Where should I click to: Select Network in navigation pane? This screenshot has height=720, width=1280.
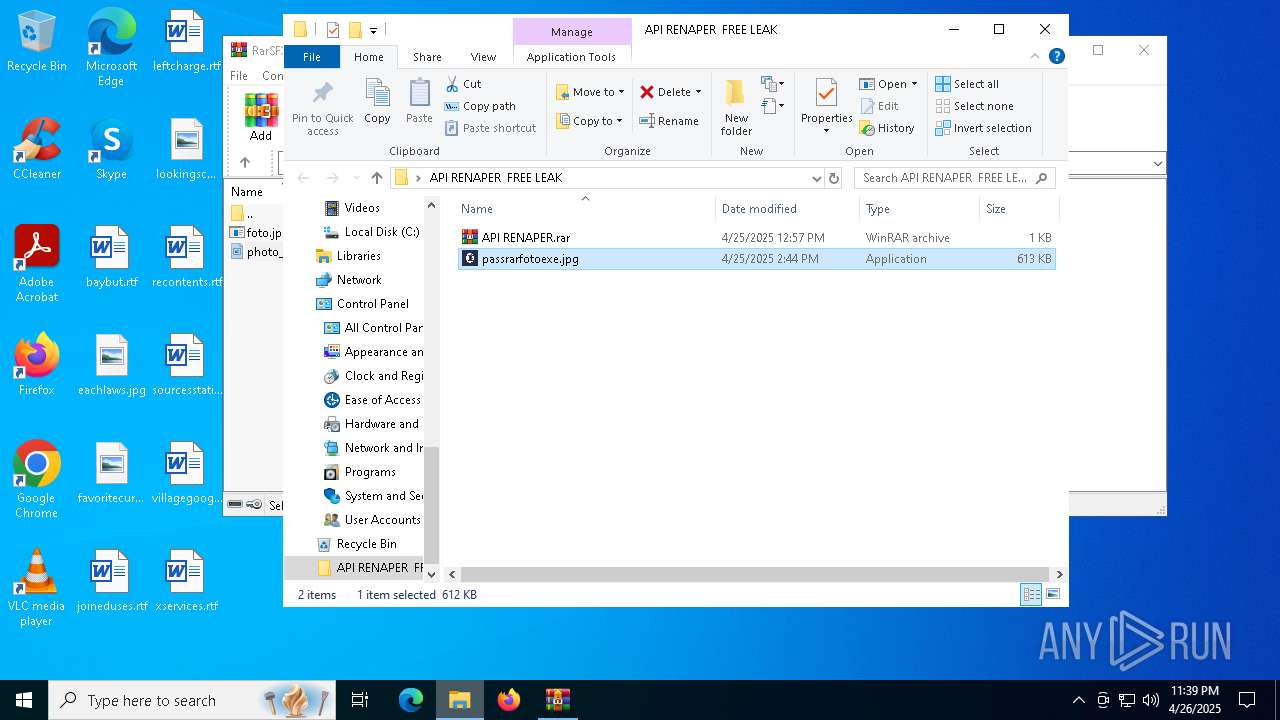coord(349,280)
